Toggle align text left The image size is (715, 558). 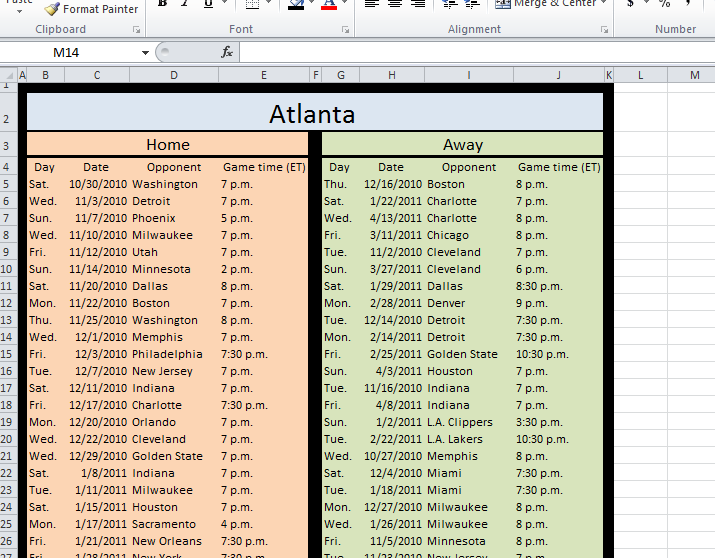pyautogui.click(x=372, y=4)
